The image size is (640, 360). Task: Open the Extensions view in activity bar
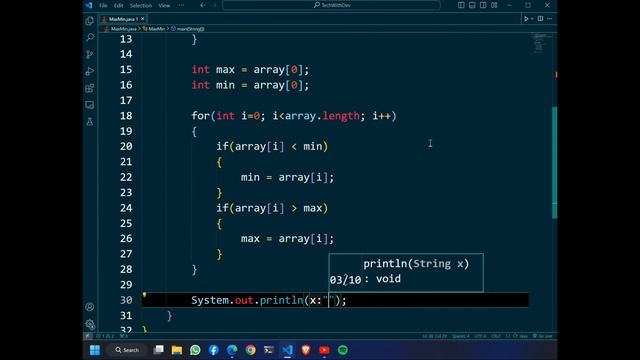pyautogui.click(x=90, y=88)
